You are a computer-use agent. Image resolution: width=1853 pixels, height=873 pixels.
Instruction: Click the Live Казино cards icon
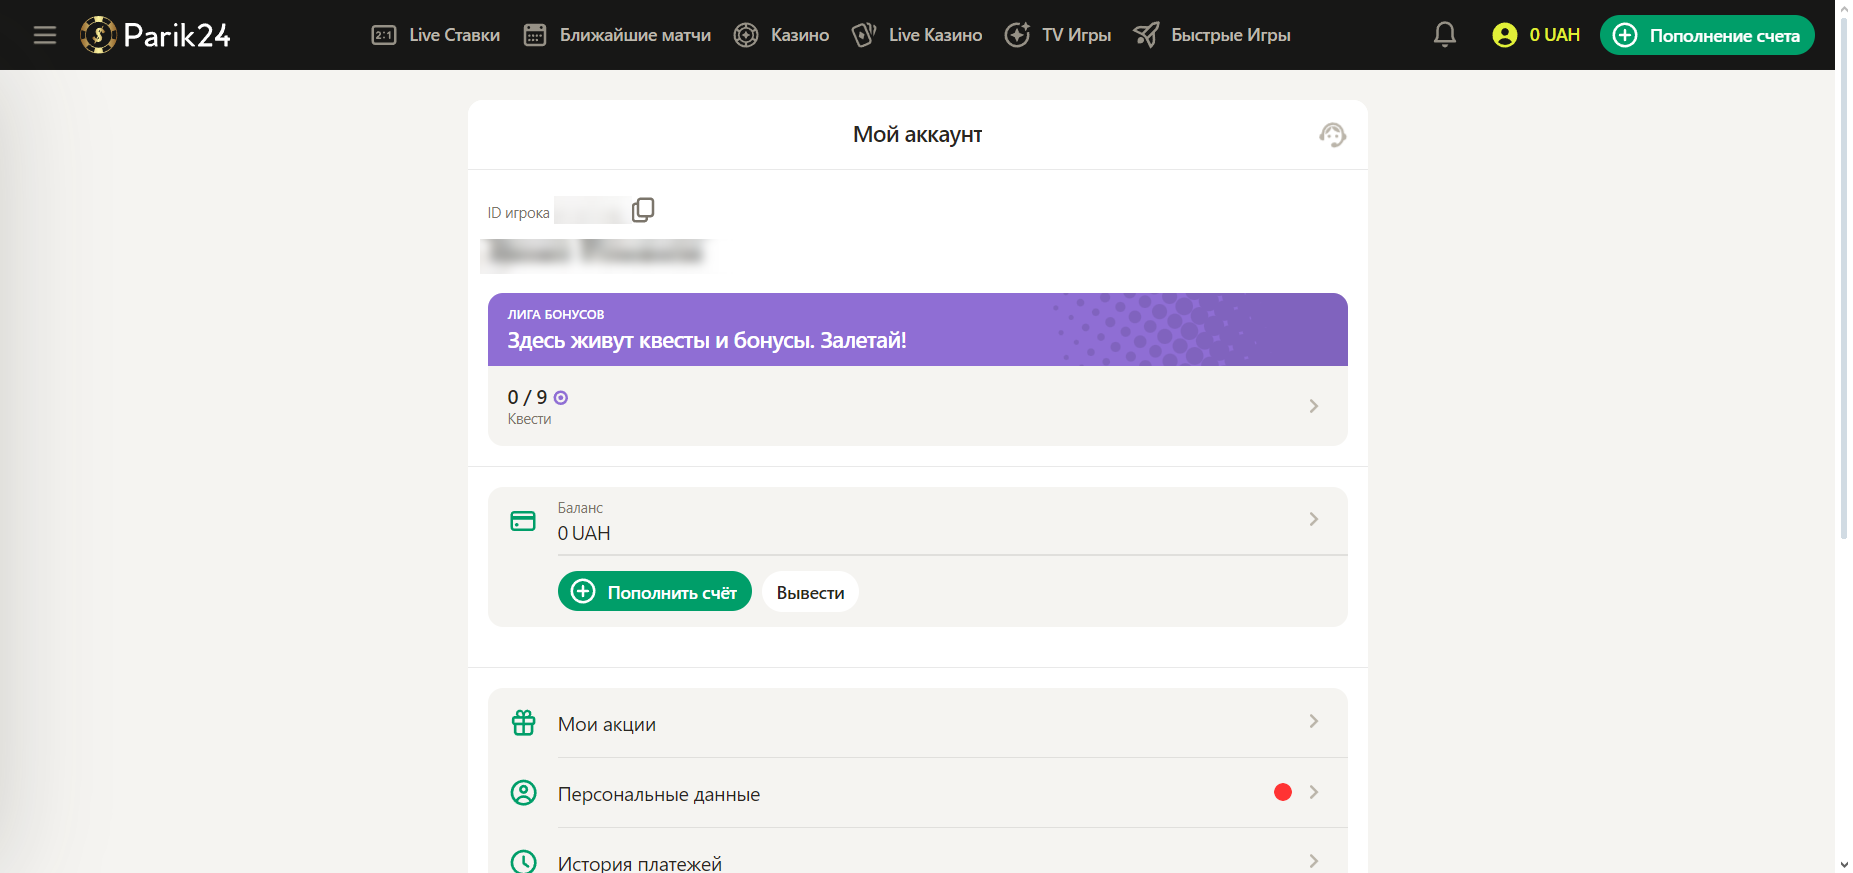pyautogui.click(x=864, y=35)
